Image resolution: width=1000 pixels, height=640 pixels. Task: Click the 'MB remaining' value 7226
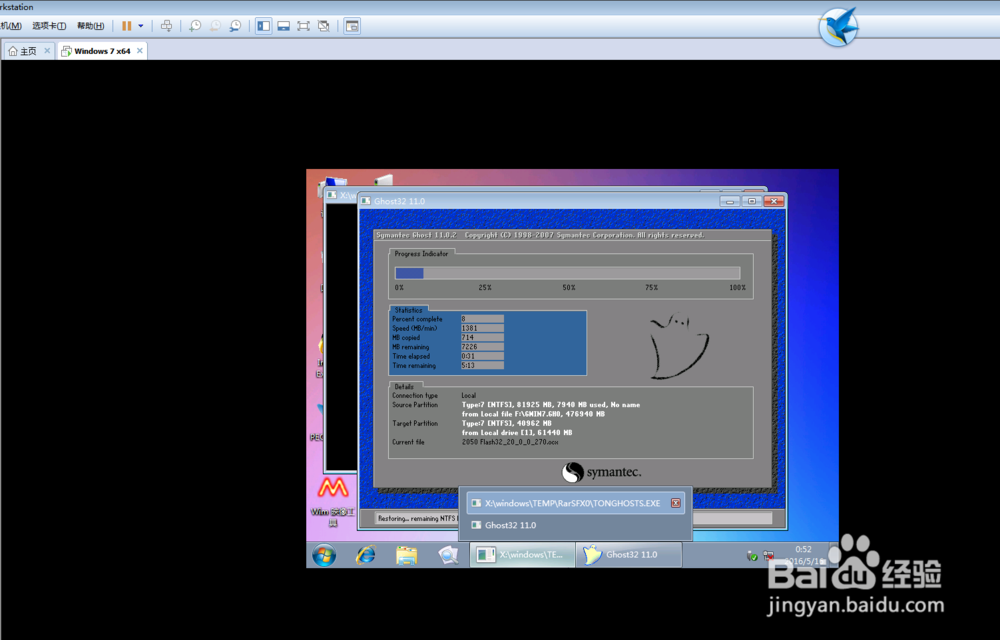(x=482, y=347)
